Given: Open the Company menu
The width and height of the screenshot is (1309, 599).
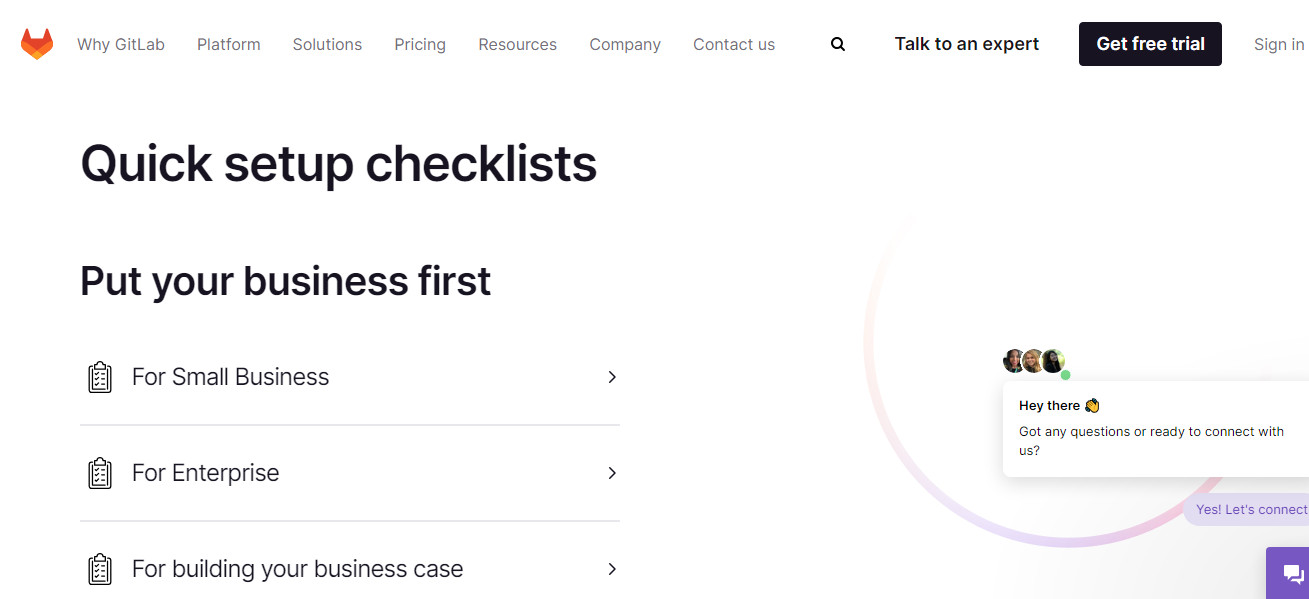Looking at the screenshot, I should (x=625, y=44).
